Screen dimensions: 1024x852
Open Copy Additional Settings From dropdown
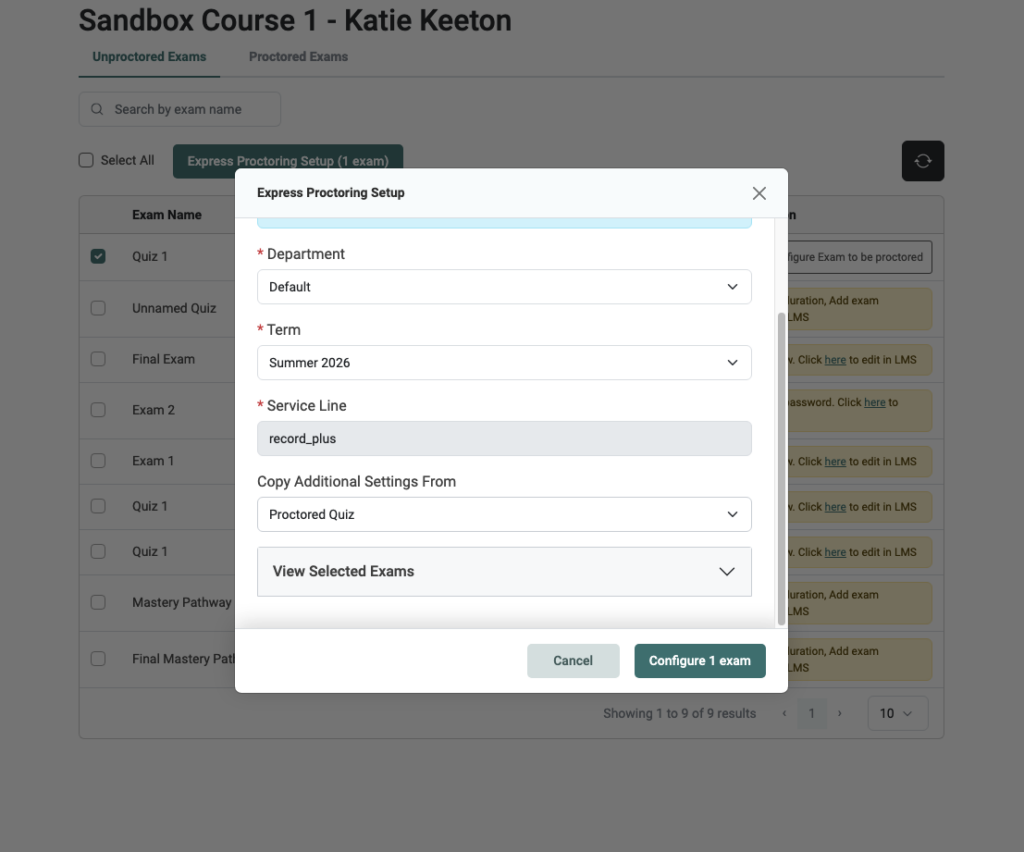click(504, 514)
